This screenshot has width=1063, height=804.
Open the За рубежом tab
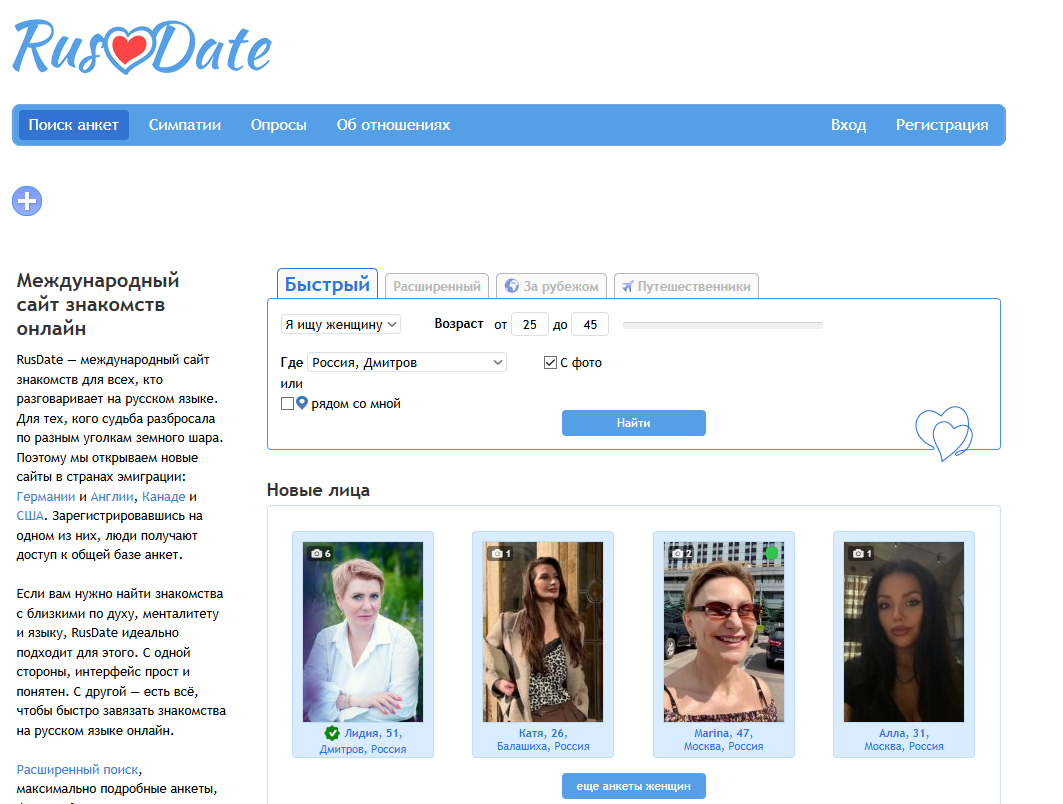552,286
